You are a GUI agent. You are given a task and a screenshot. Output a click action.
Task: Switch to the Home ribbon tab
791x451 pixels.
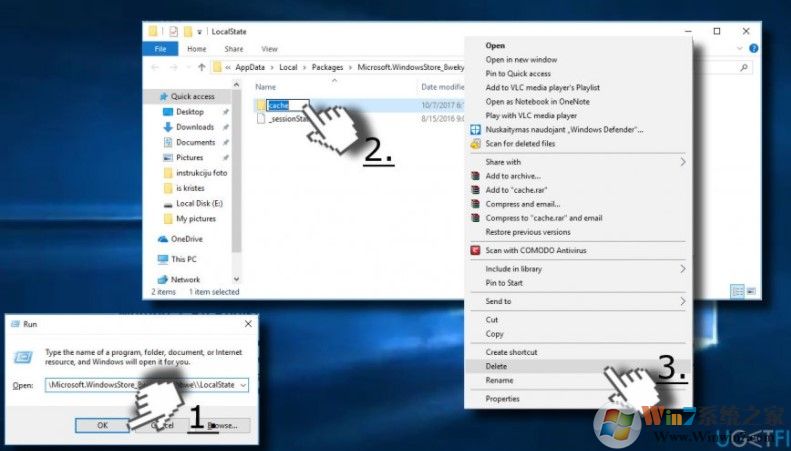click(197, 49)
